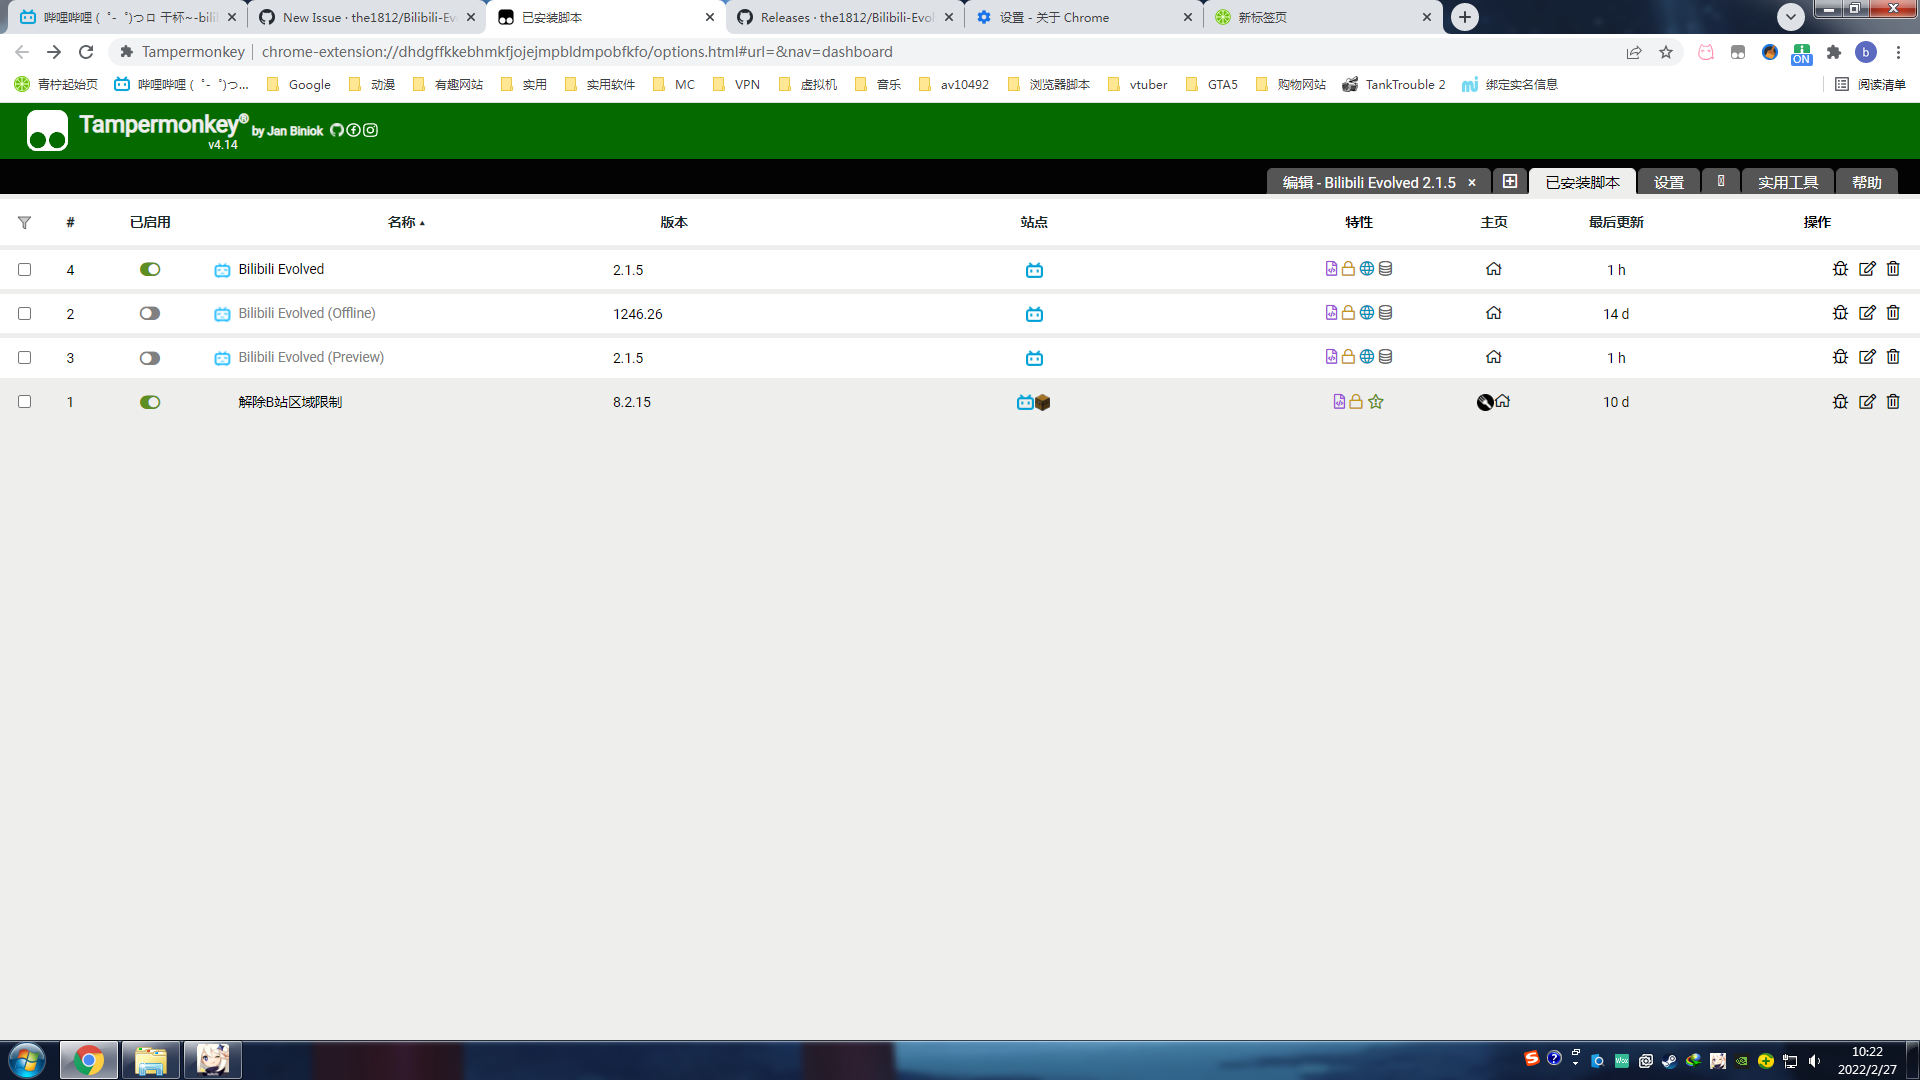Open the 实用工具 tab
Screen dimensions: 1920x1080
coord(1787,182)
